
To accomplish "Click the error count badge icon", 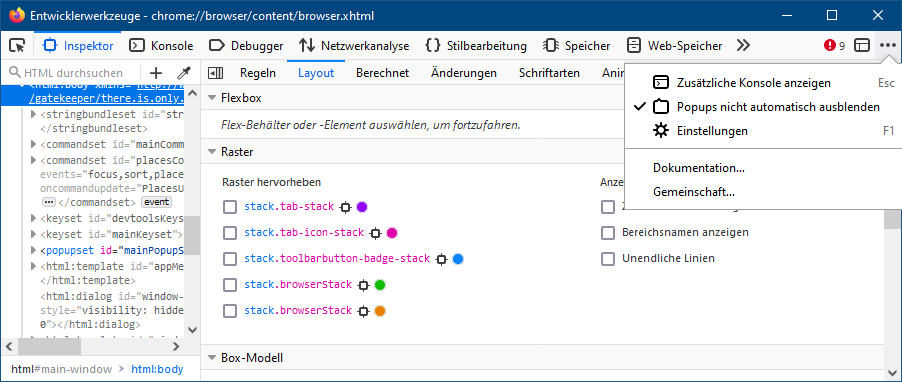I will coord(834,45).
